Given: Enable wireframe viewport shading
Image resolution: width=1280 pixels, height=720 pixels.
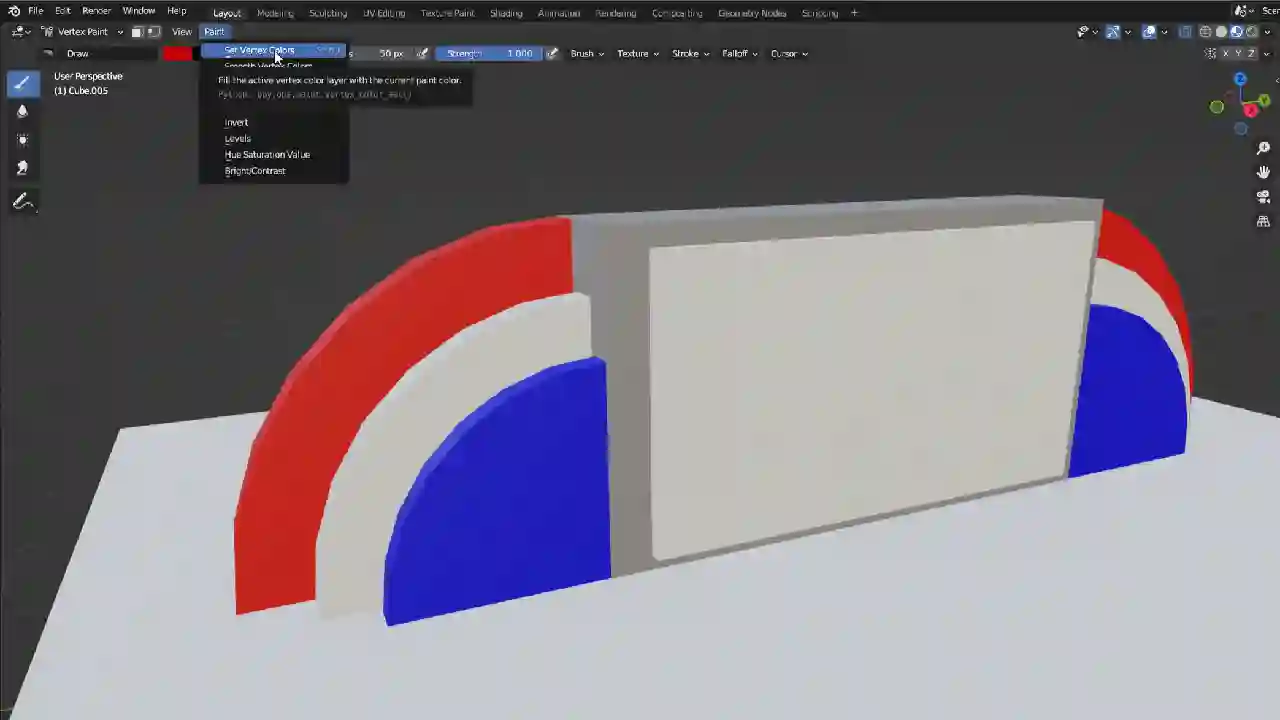Looking at the screenshot, I should click(x=1205, y=32).
